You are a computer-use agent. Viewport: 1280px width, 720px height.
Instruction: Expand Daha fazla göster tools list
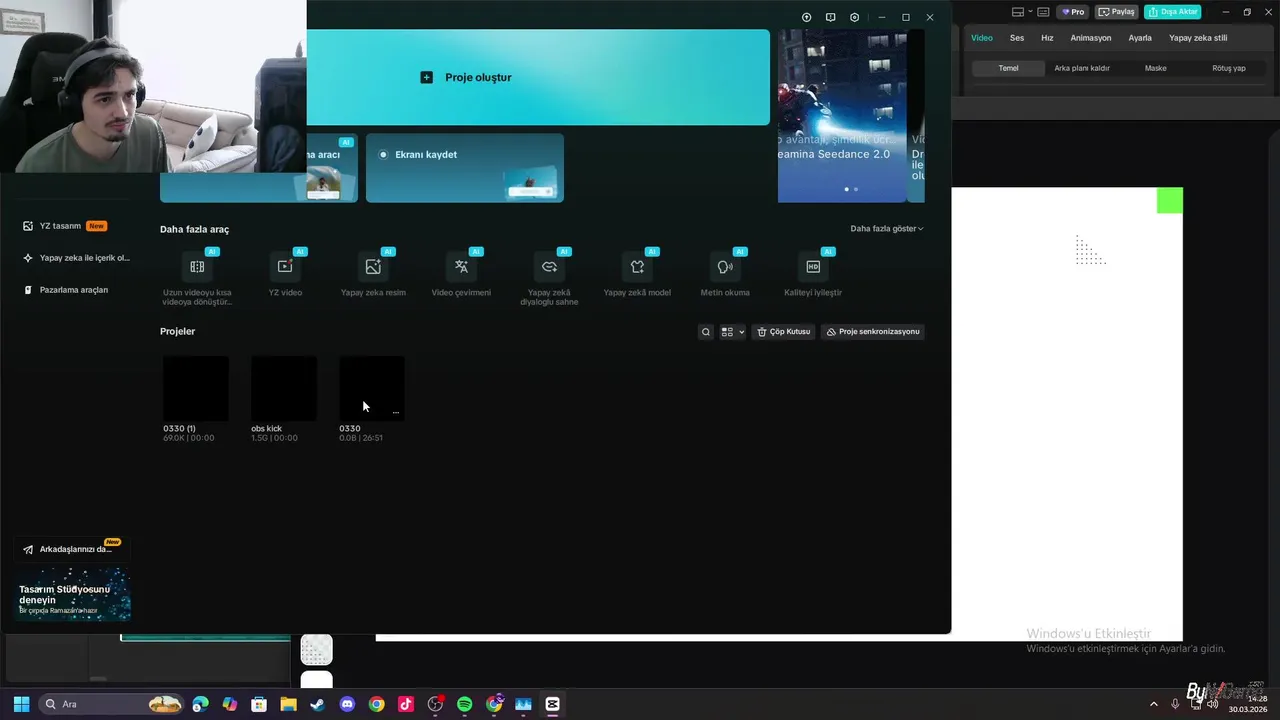[x=887, y=229]
